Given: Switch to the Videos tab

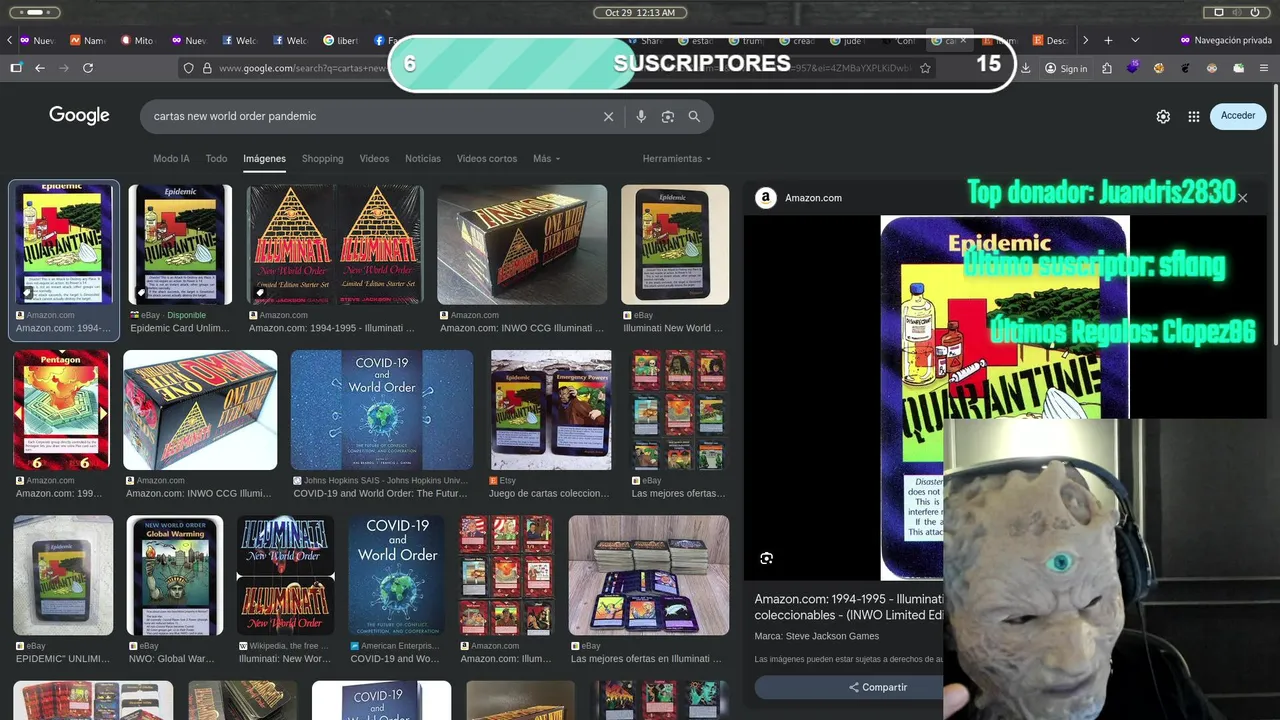Looking at the screenshot, I should pyautogui.click(x=374, y=158).
